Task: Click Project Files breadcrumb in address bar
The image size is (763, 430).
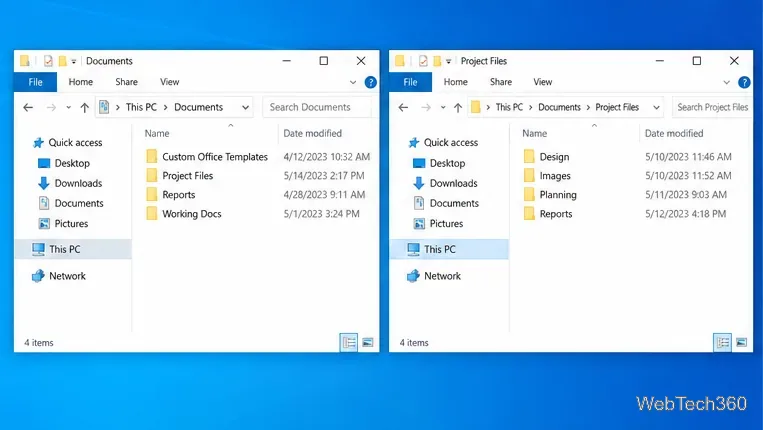Action: 617,107
